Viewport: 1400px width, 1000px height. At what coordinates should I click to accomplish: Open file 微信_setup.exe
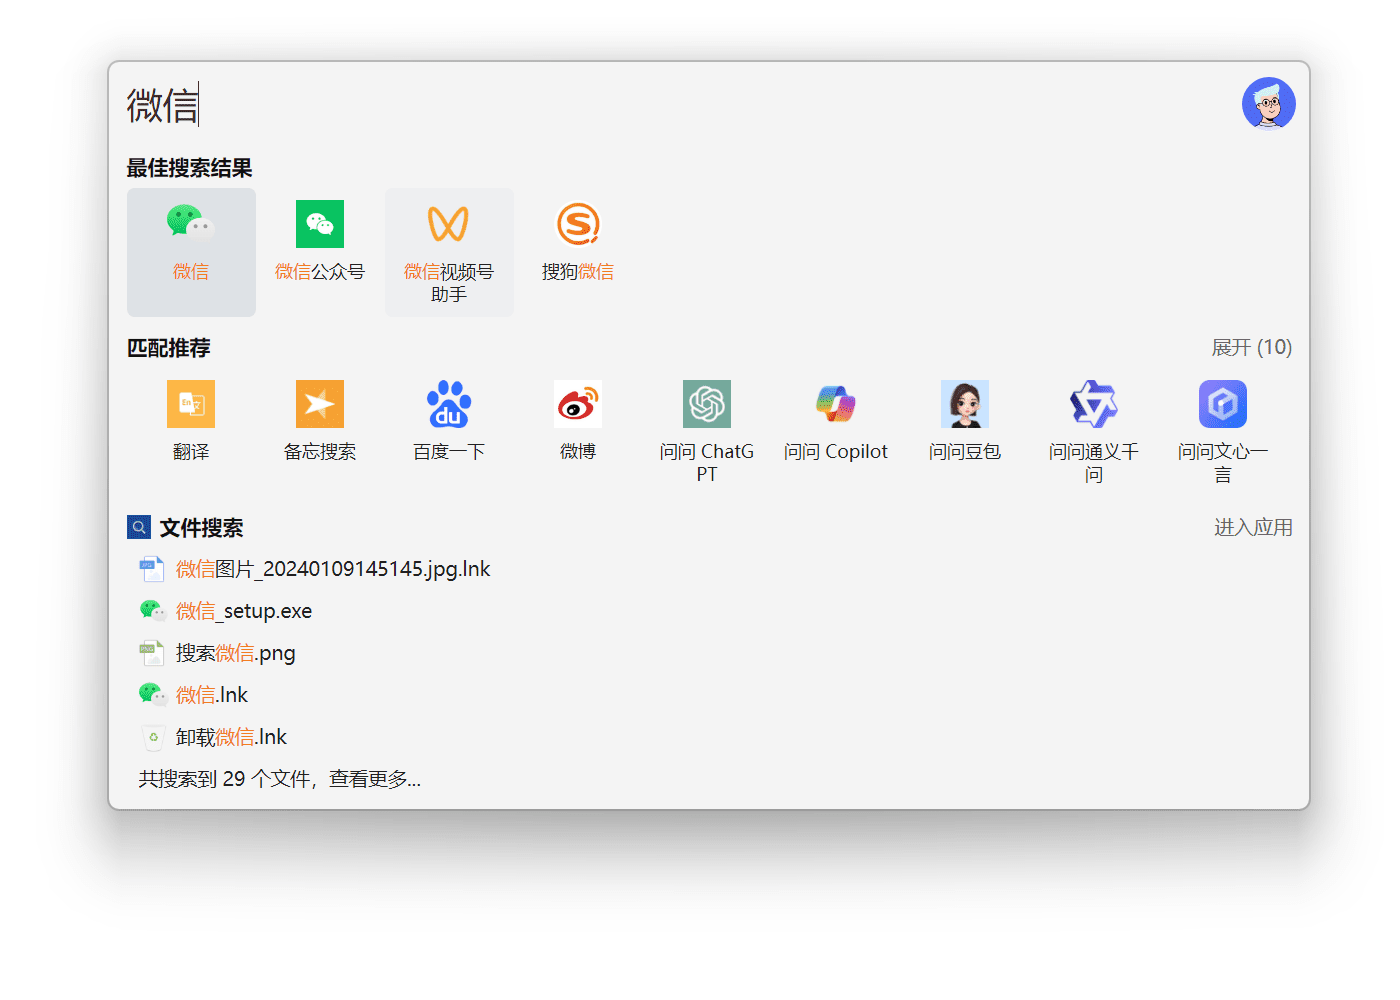pos(244,611)
